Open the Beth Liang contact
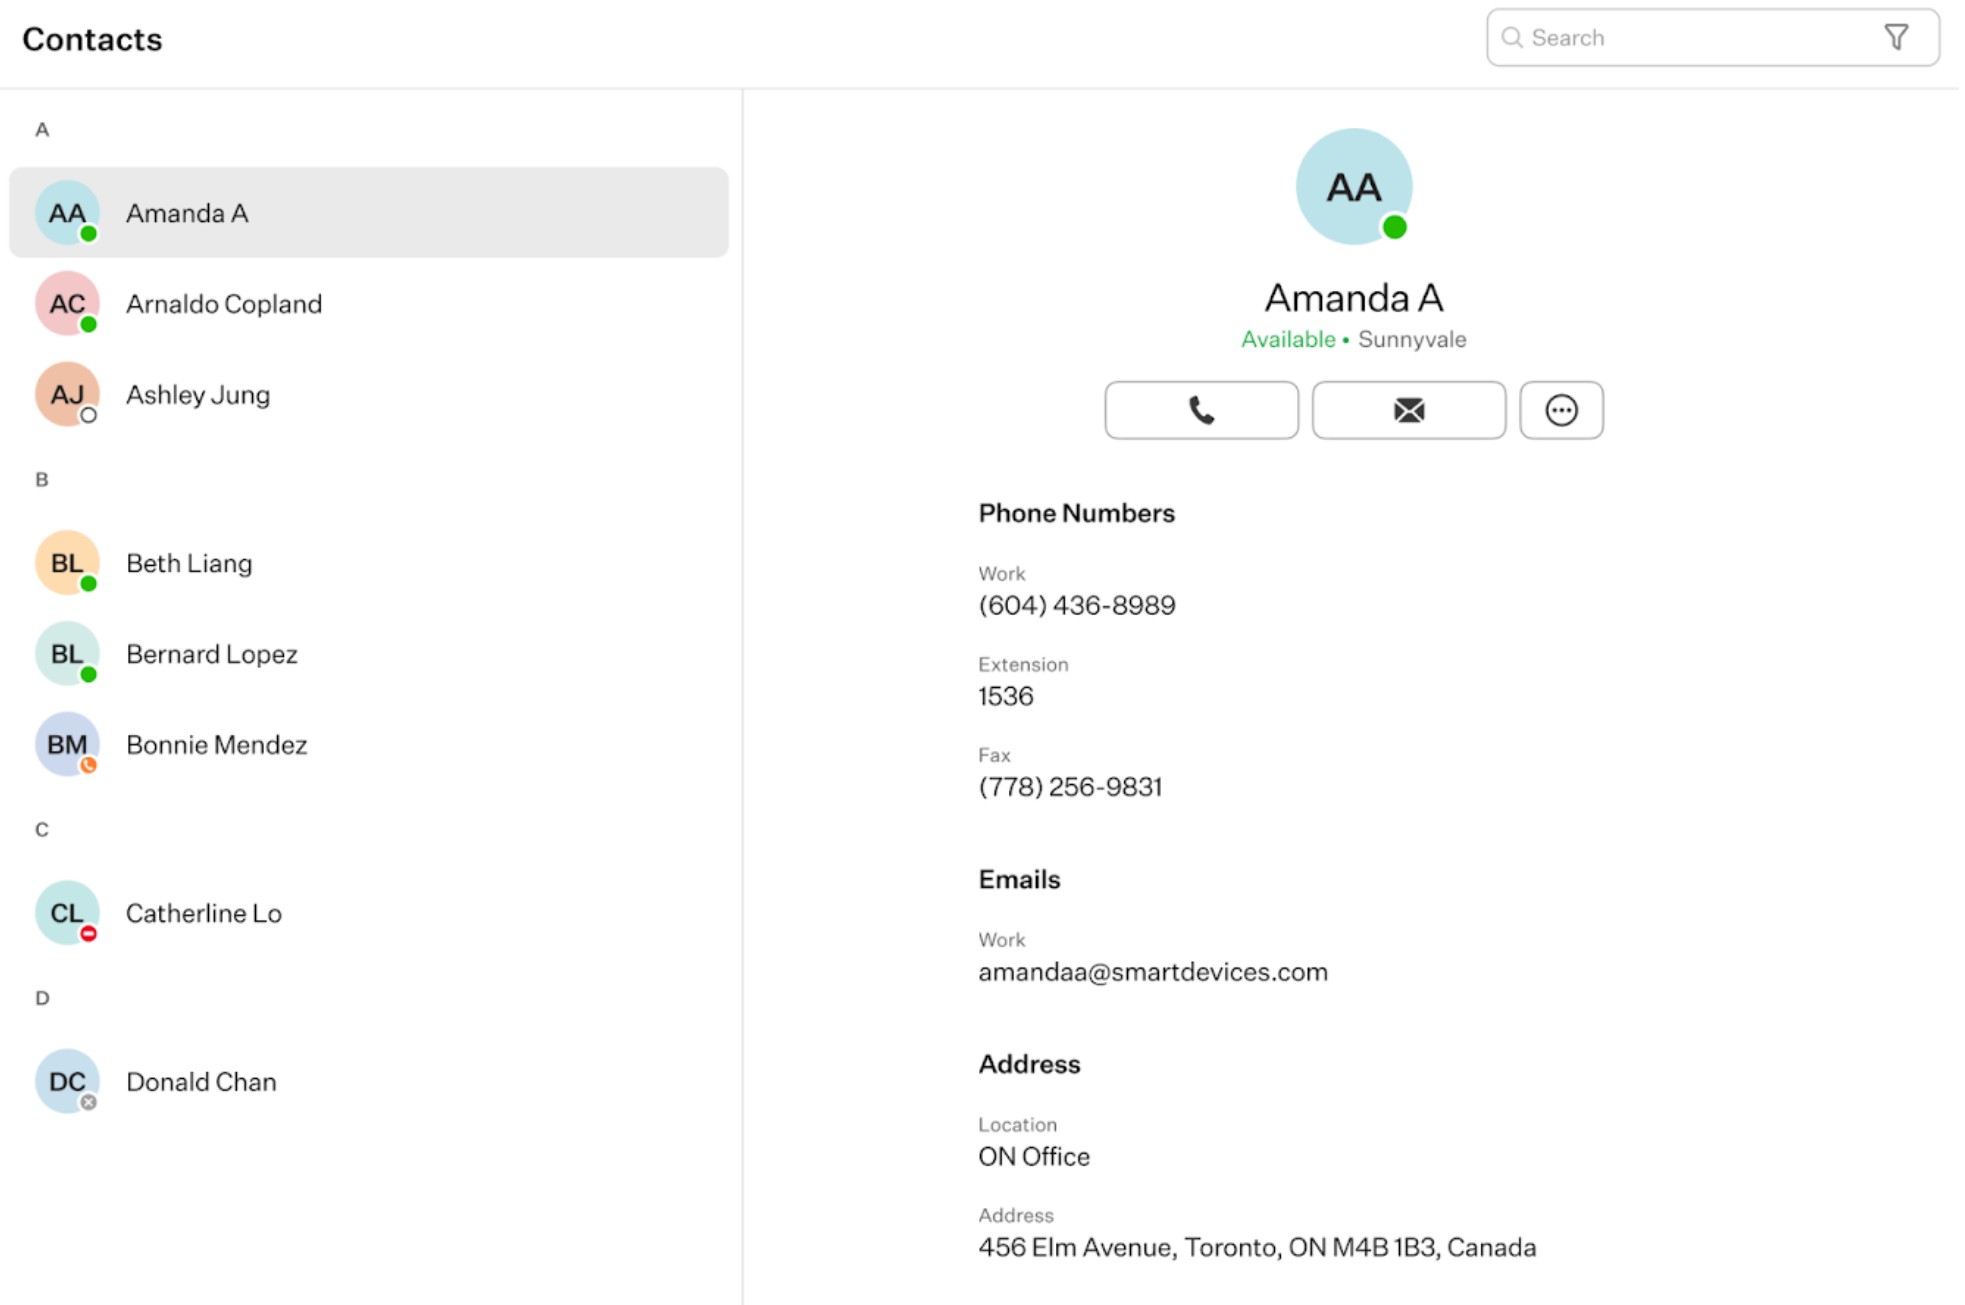 point(369,563)
